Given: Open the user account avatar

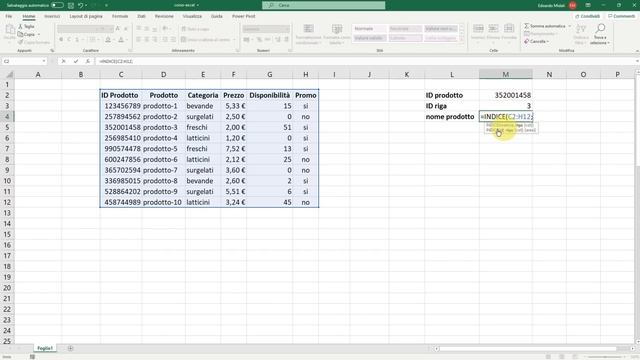Looking at the screenshot, I should (x=573, y=5).
